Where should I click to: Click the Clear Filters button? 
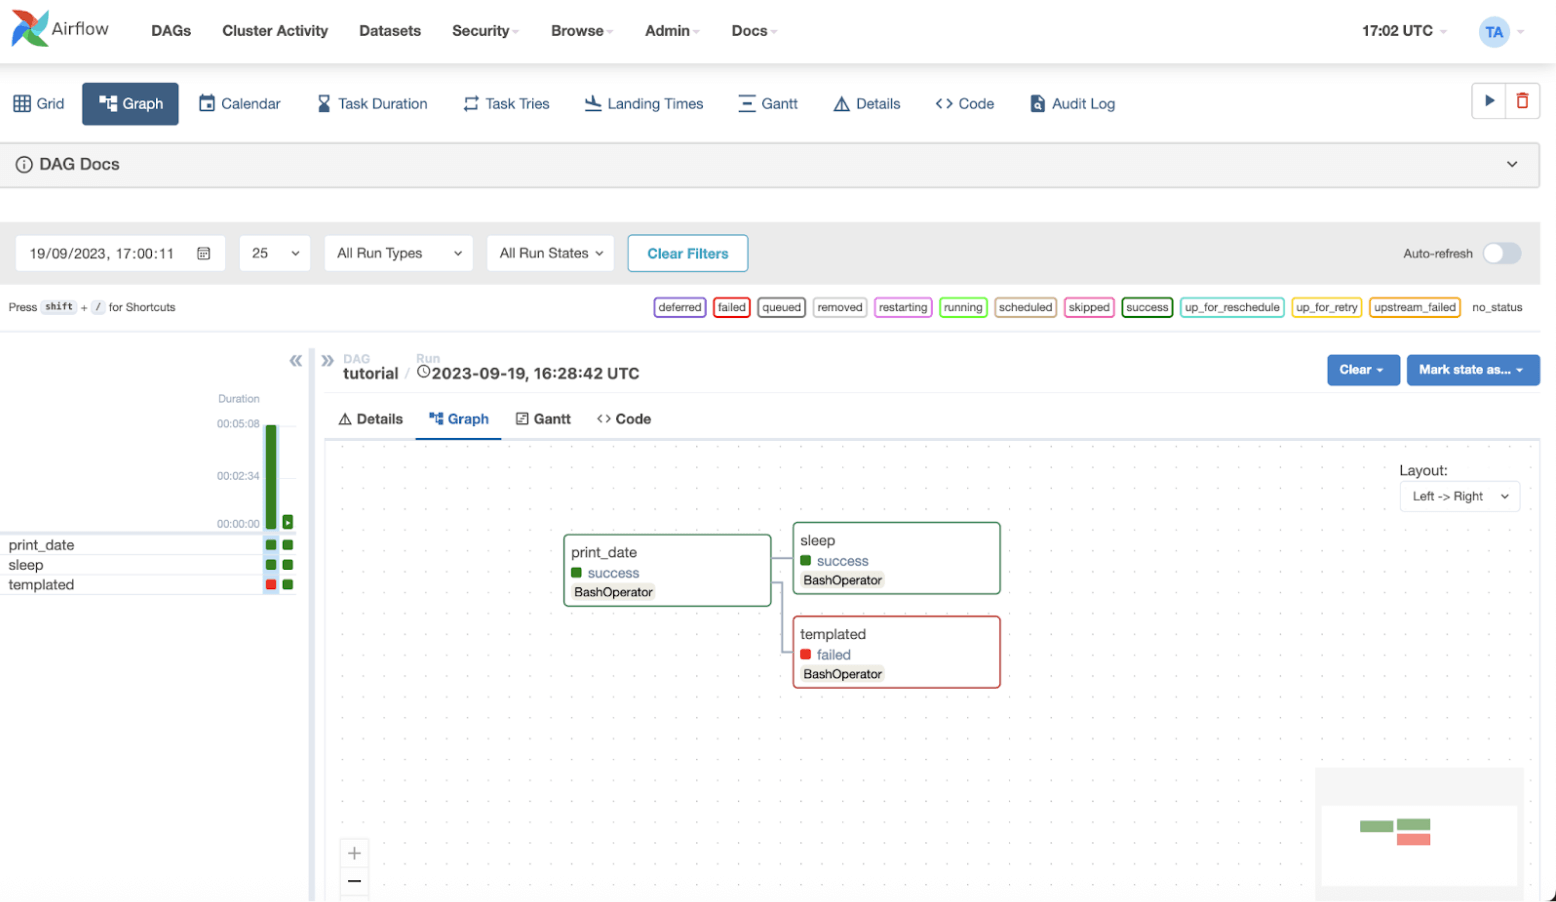(x=687, y=253)
